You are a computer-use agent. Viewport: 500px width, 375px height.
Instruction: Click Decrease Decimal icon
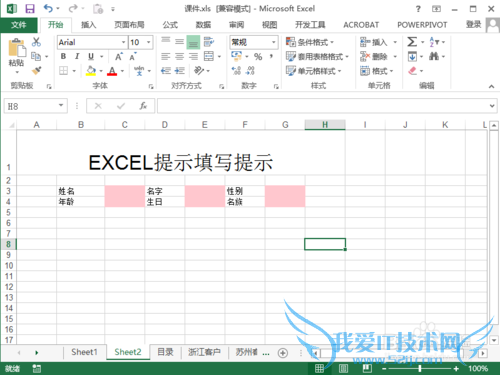(250, 70)
